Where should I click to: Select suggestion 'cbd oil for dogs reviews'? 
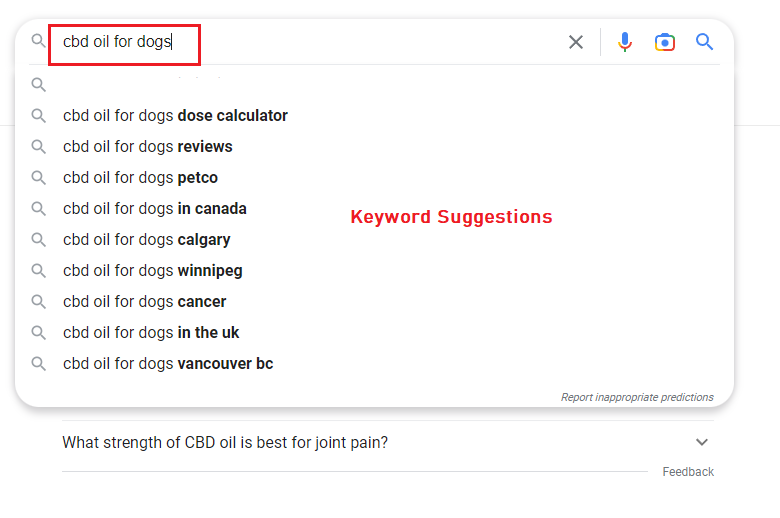[148, 147]
